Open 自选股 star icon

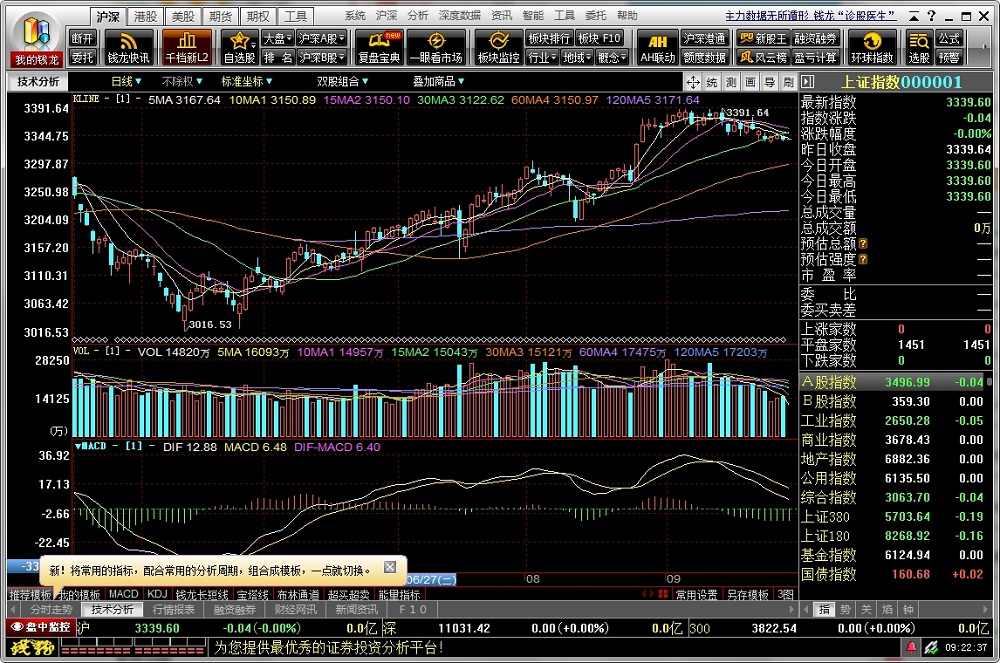click(x=239, y=46)
